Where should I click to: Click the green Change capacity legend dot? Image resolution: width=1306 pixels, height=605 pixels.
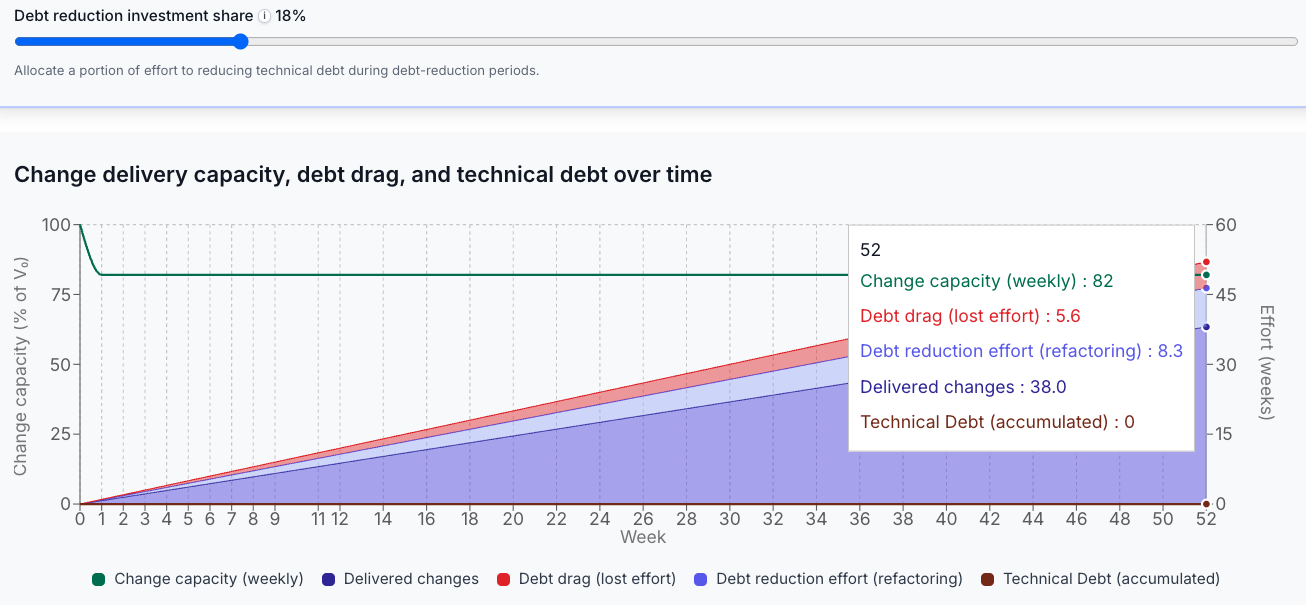coord(98,578)
